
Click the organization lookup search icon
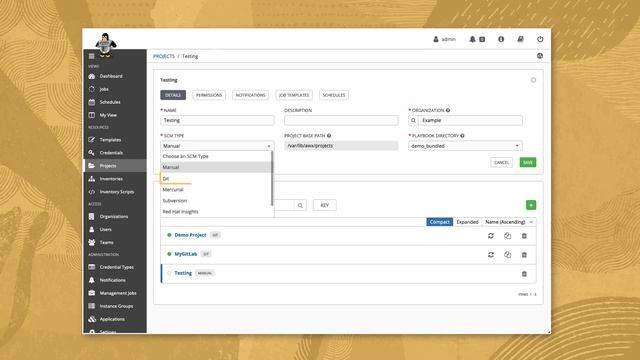click(x=413, y=120)
